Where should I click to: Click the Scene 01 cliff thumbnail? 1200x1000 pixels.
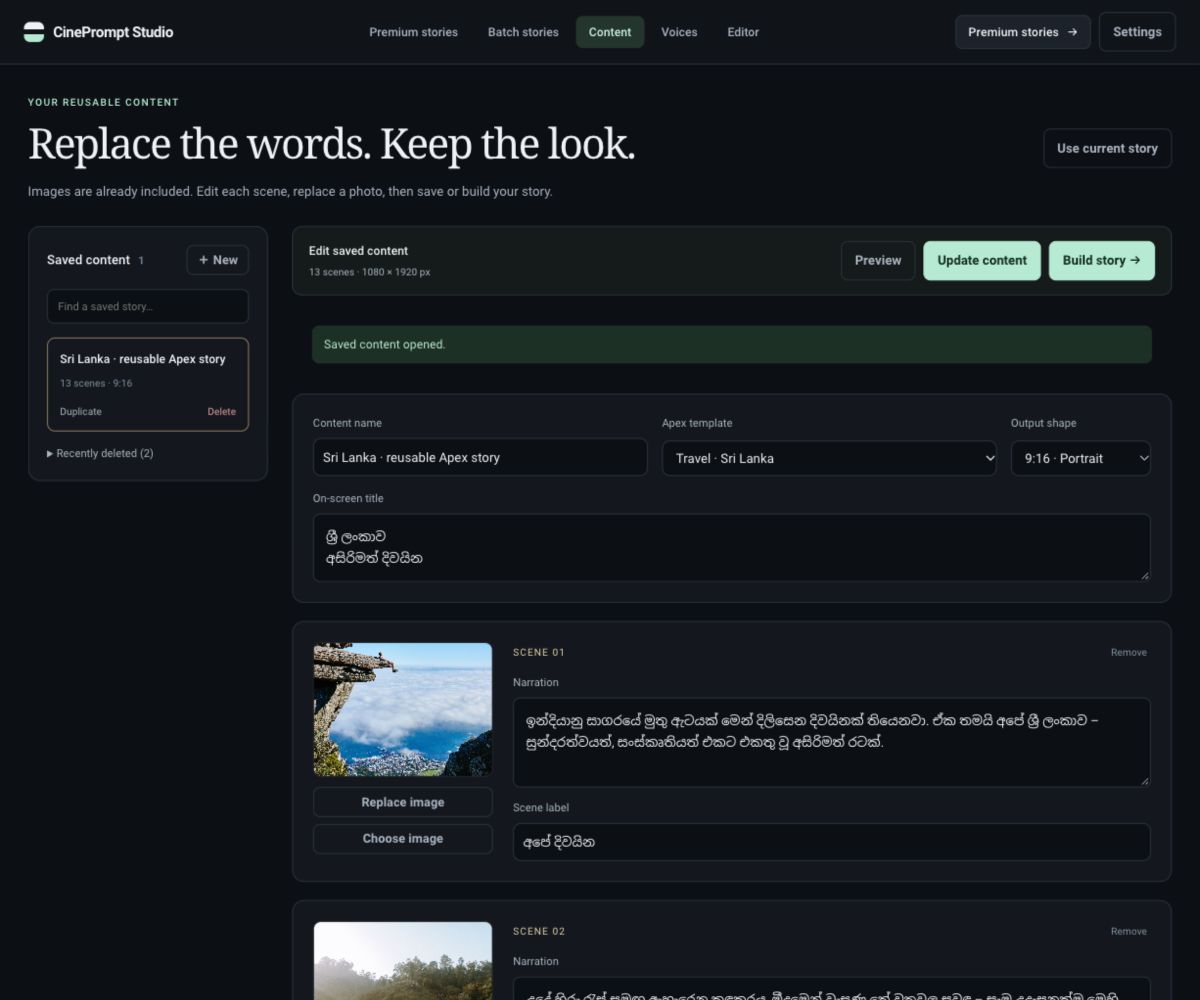403,710
